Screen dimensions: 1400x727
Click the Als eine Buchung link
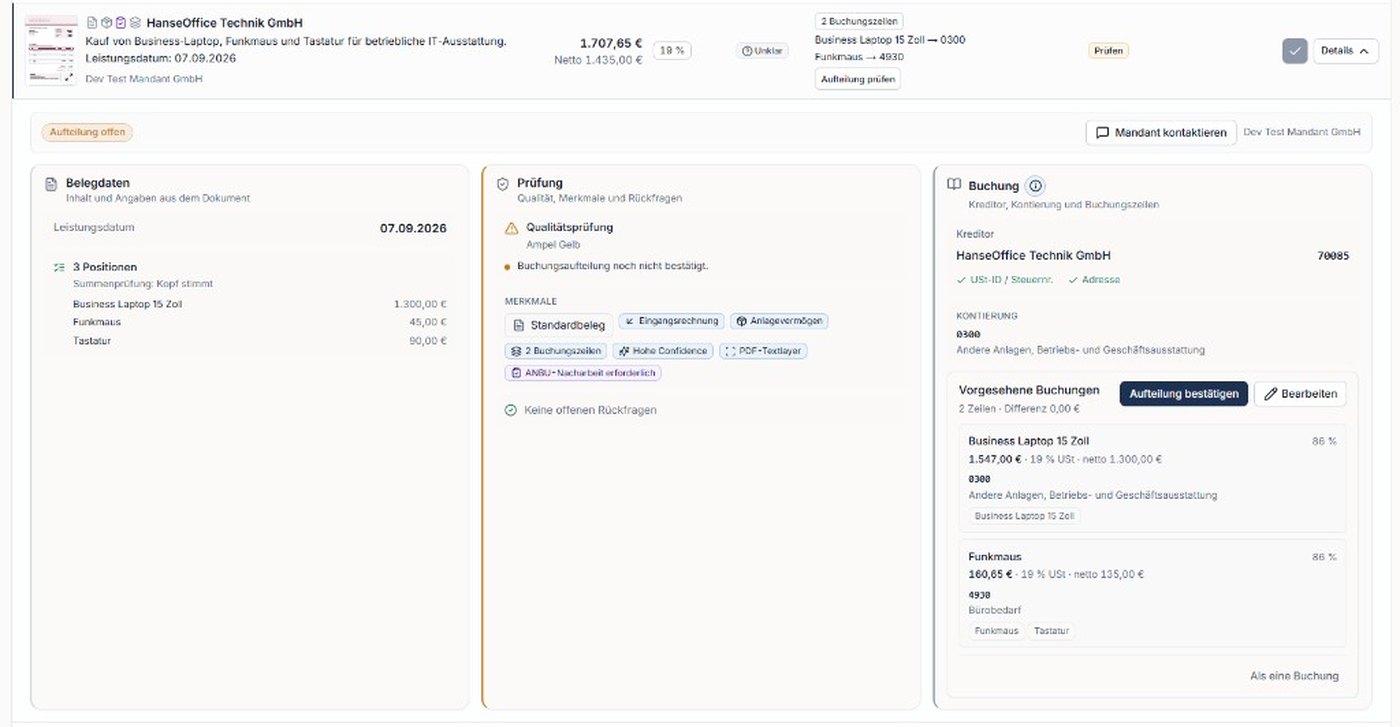pyautogui.click(x=1294, y=676)
